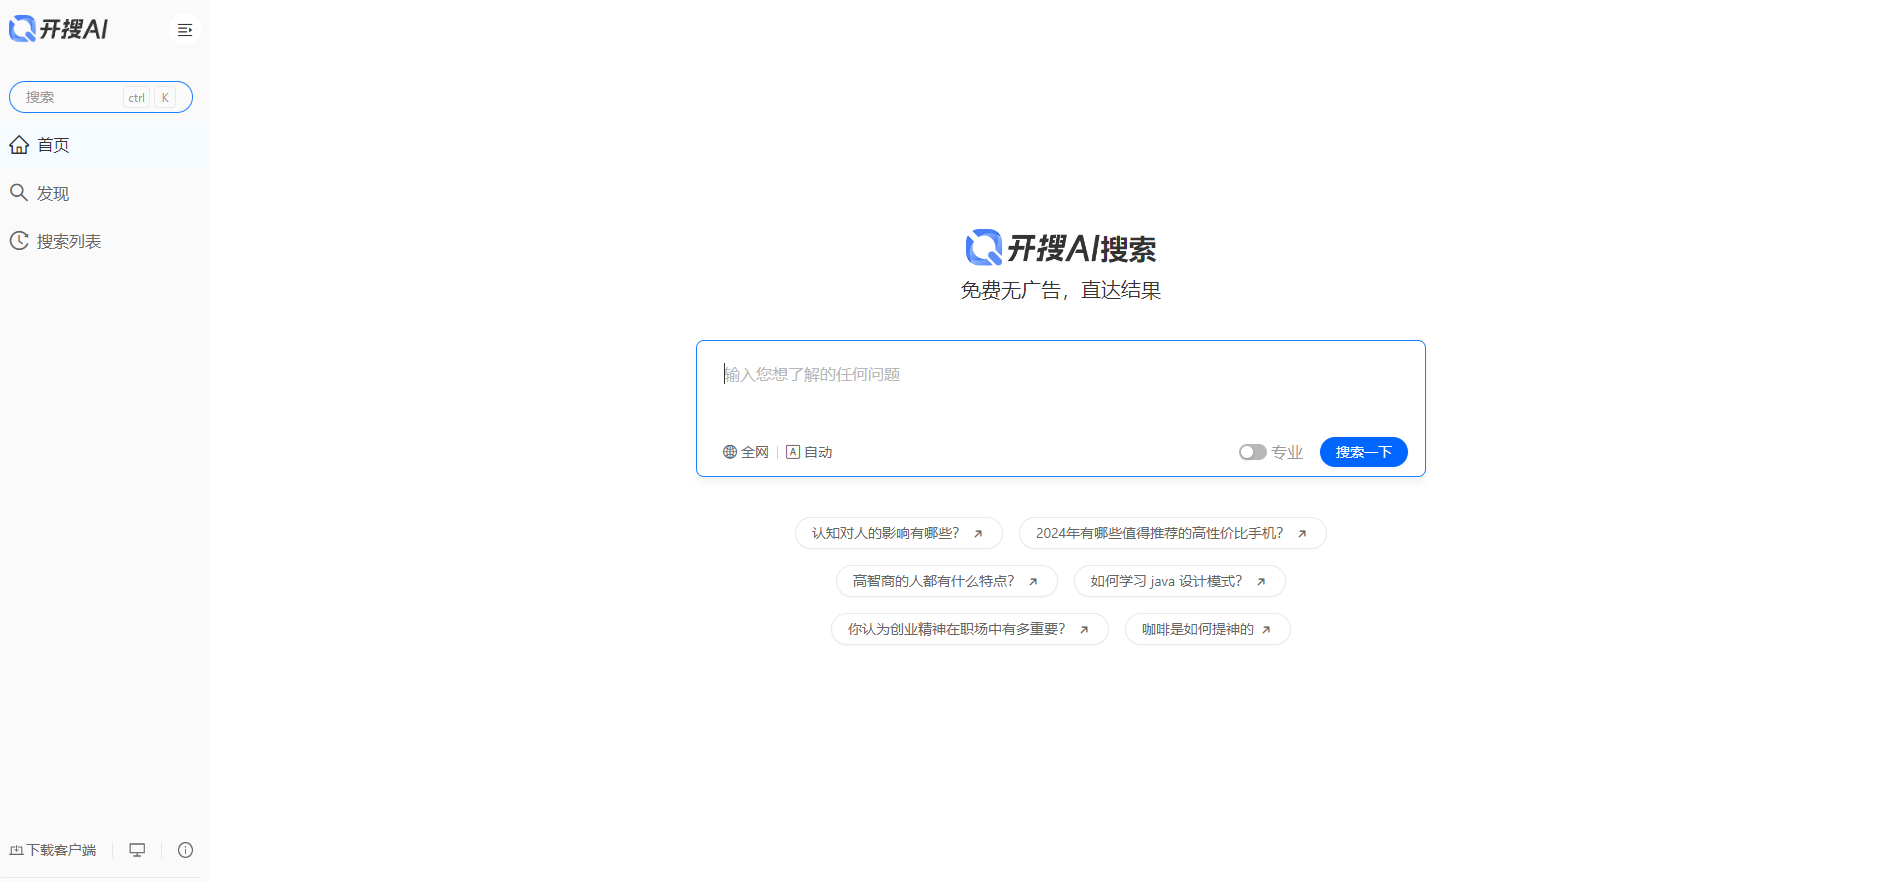Screen dimensions: 1888x881
Task: Select suggestion 如何学习 java 设计模式?
Action: coord(1166,581)
